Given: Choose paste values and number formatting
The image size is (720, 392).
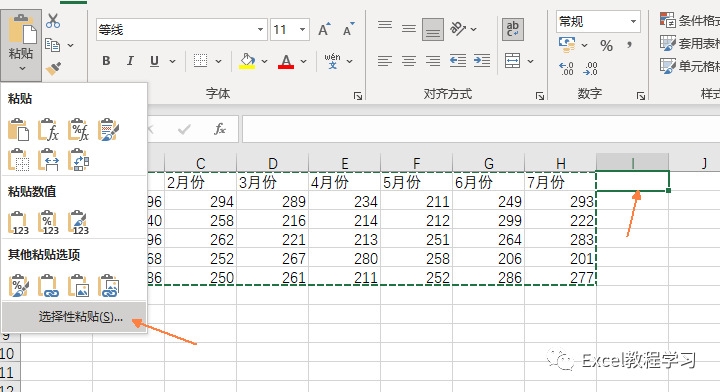Looking at the screenshot, I should click(x=48, y=223).
